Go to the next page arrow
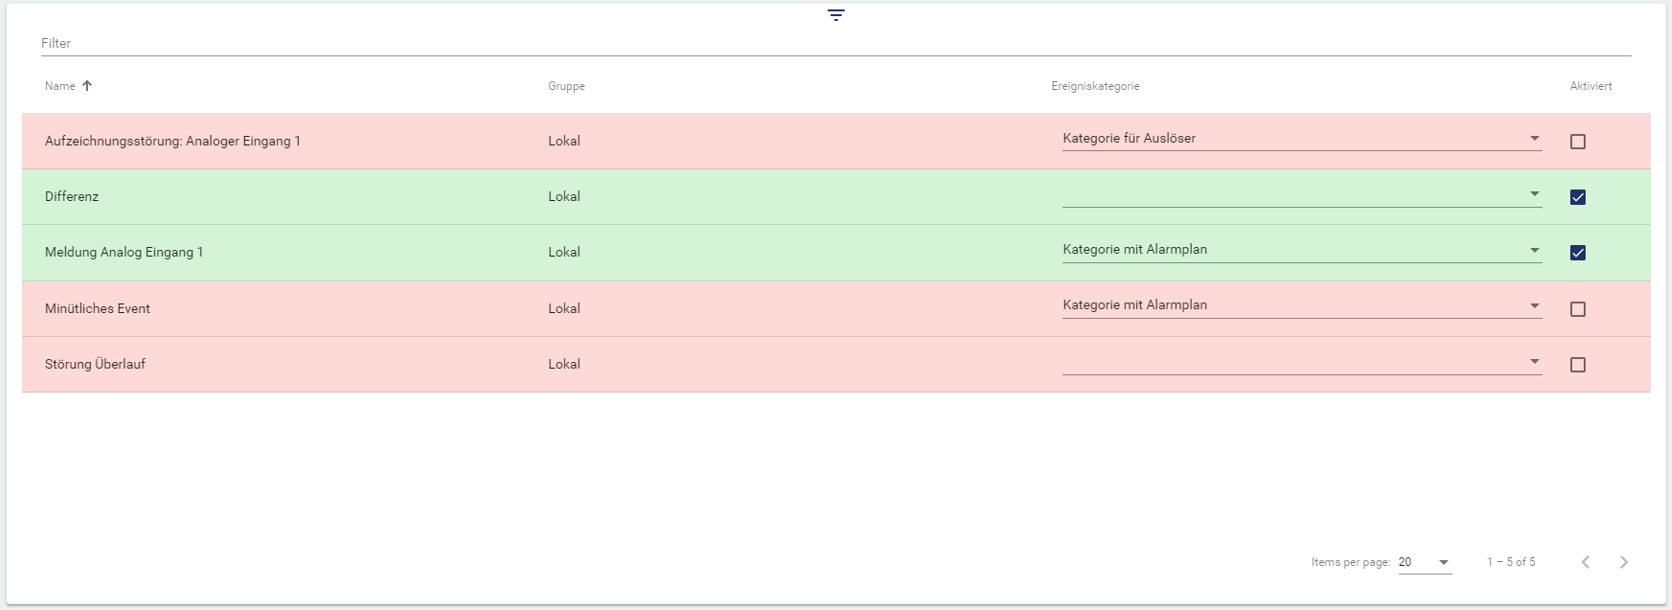The image size is (1672, 610). [x=1623, y=562]
